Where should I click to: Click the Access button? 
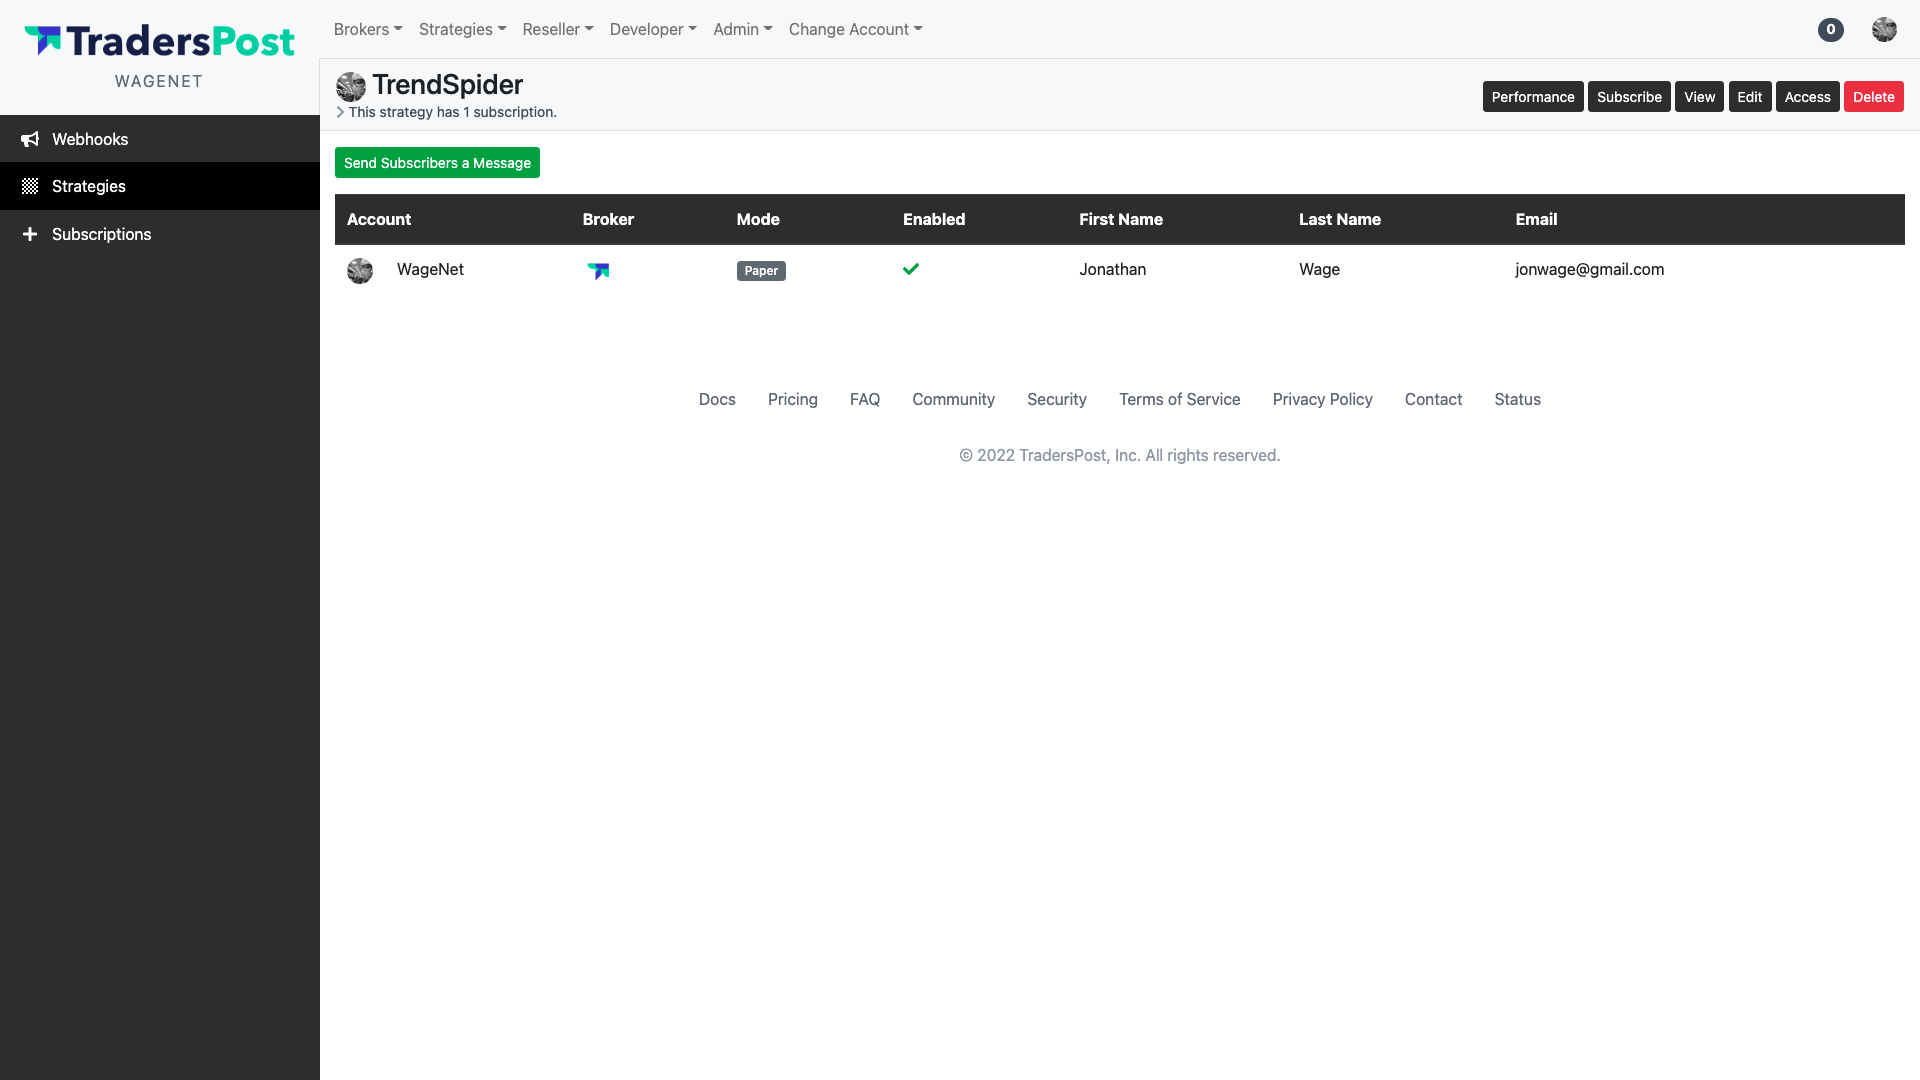[x=1808, y=97]
